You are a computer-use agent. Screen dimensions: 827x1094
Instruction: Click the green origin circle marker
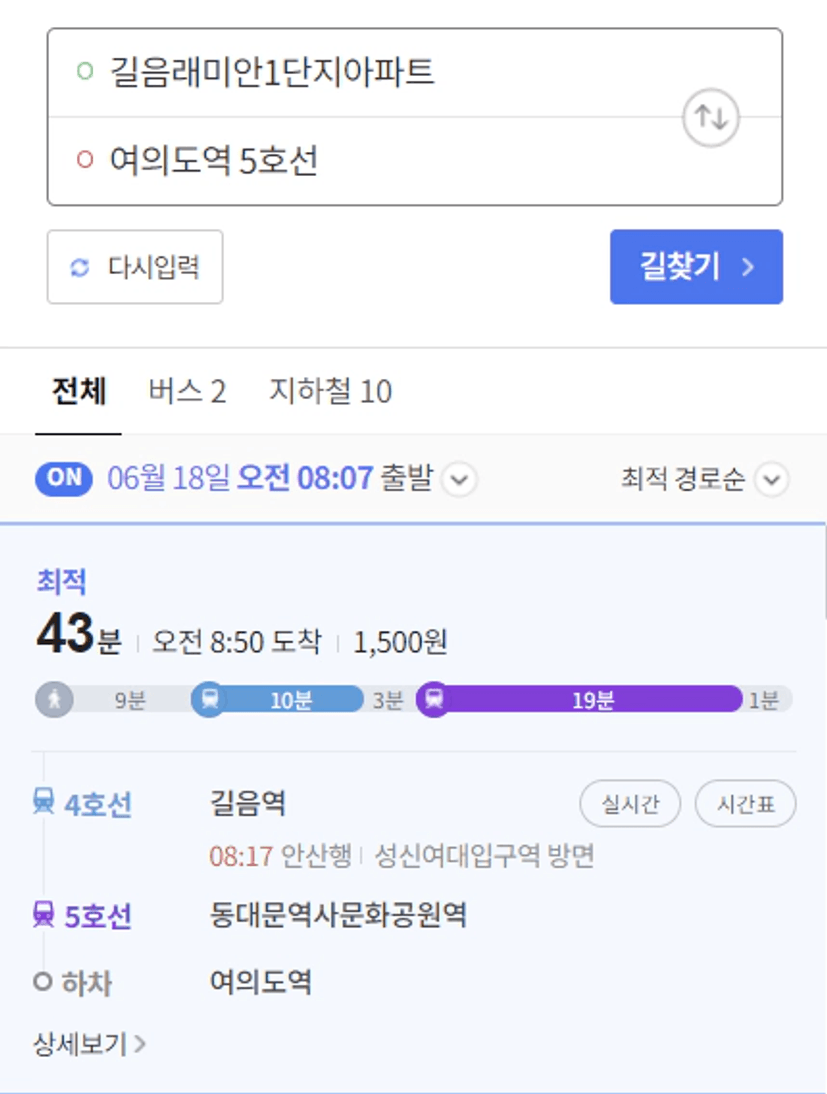click(85, 71)
